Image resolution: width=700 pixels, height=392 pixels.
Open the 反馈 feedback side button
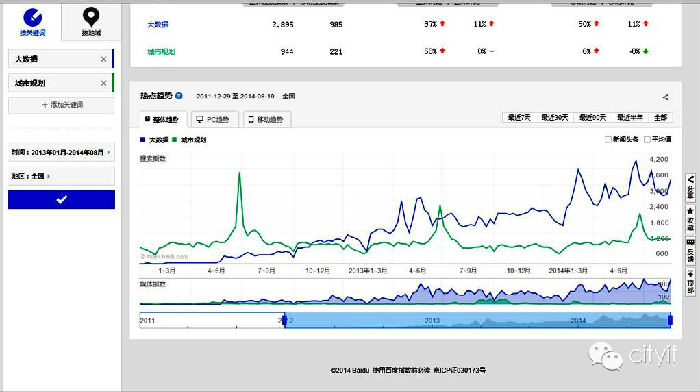[x=690, y=251]
